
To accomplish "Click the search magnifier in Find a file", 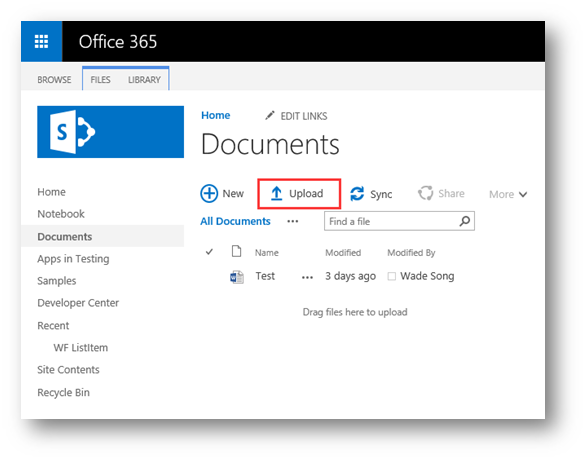I will click(x=465, y=221).
